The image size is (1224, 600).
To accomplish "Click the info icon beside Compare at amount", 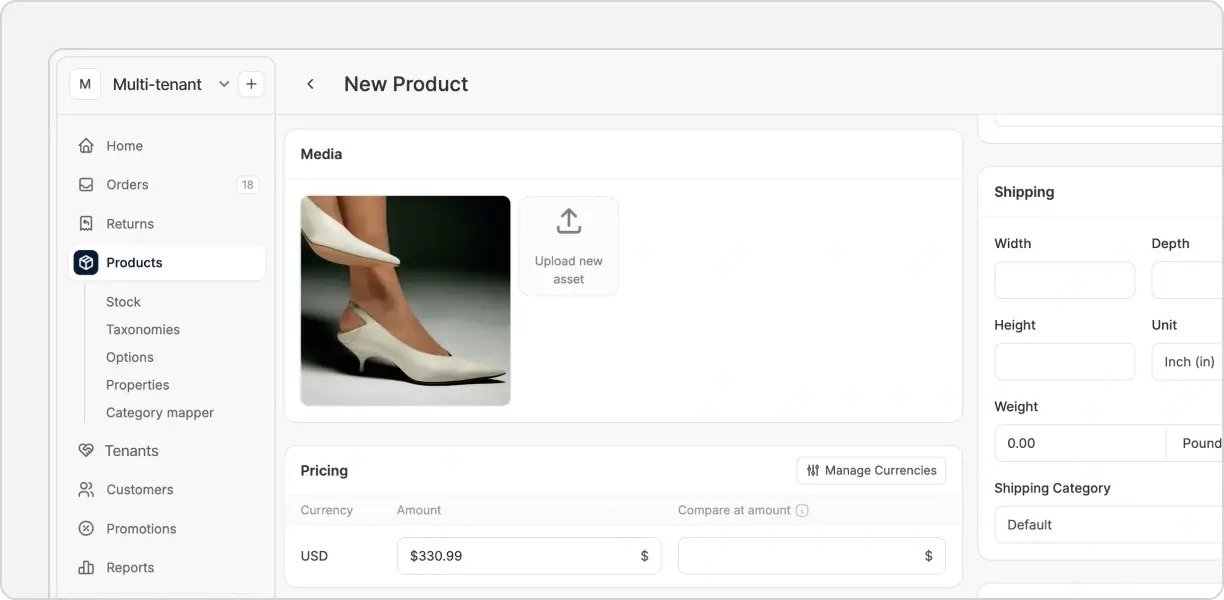I will pos(802,510).
